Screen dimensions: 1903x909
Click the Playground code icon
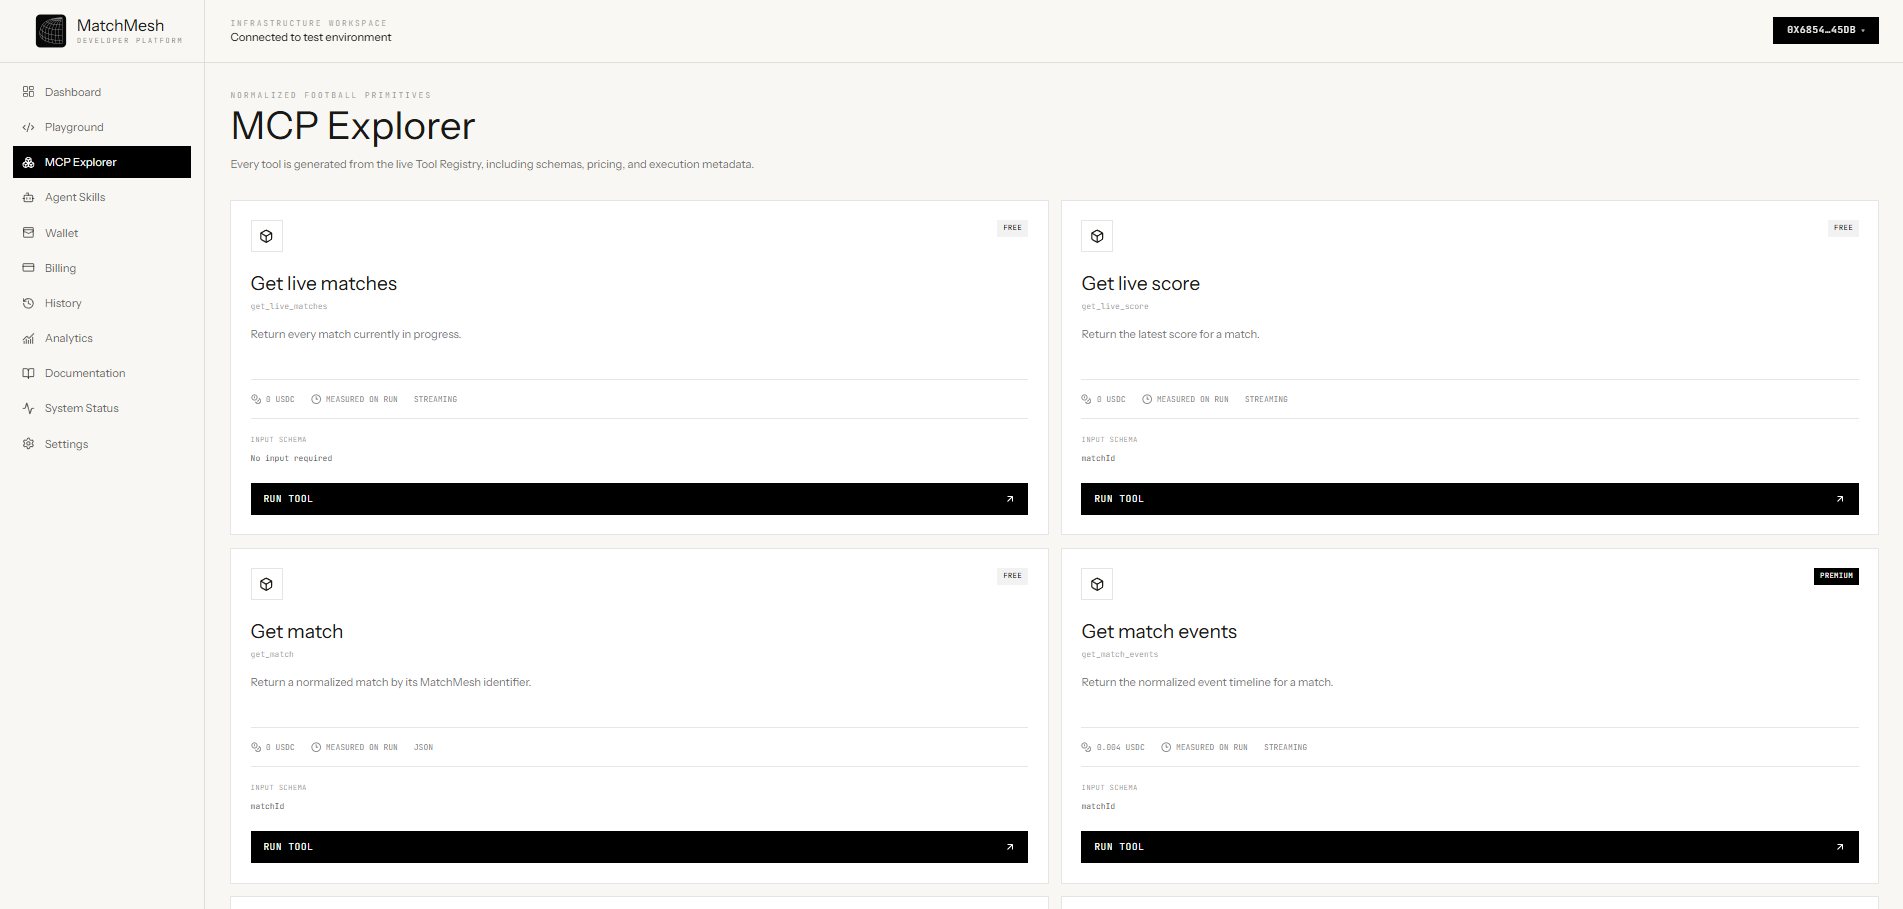(28, 127)
